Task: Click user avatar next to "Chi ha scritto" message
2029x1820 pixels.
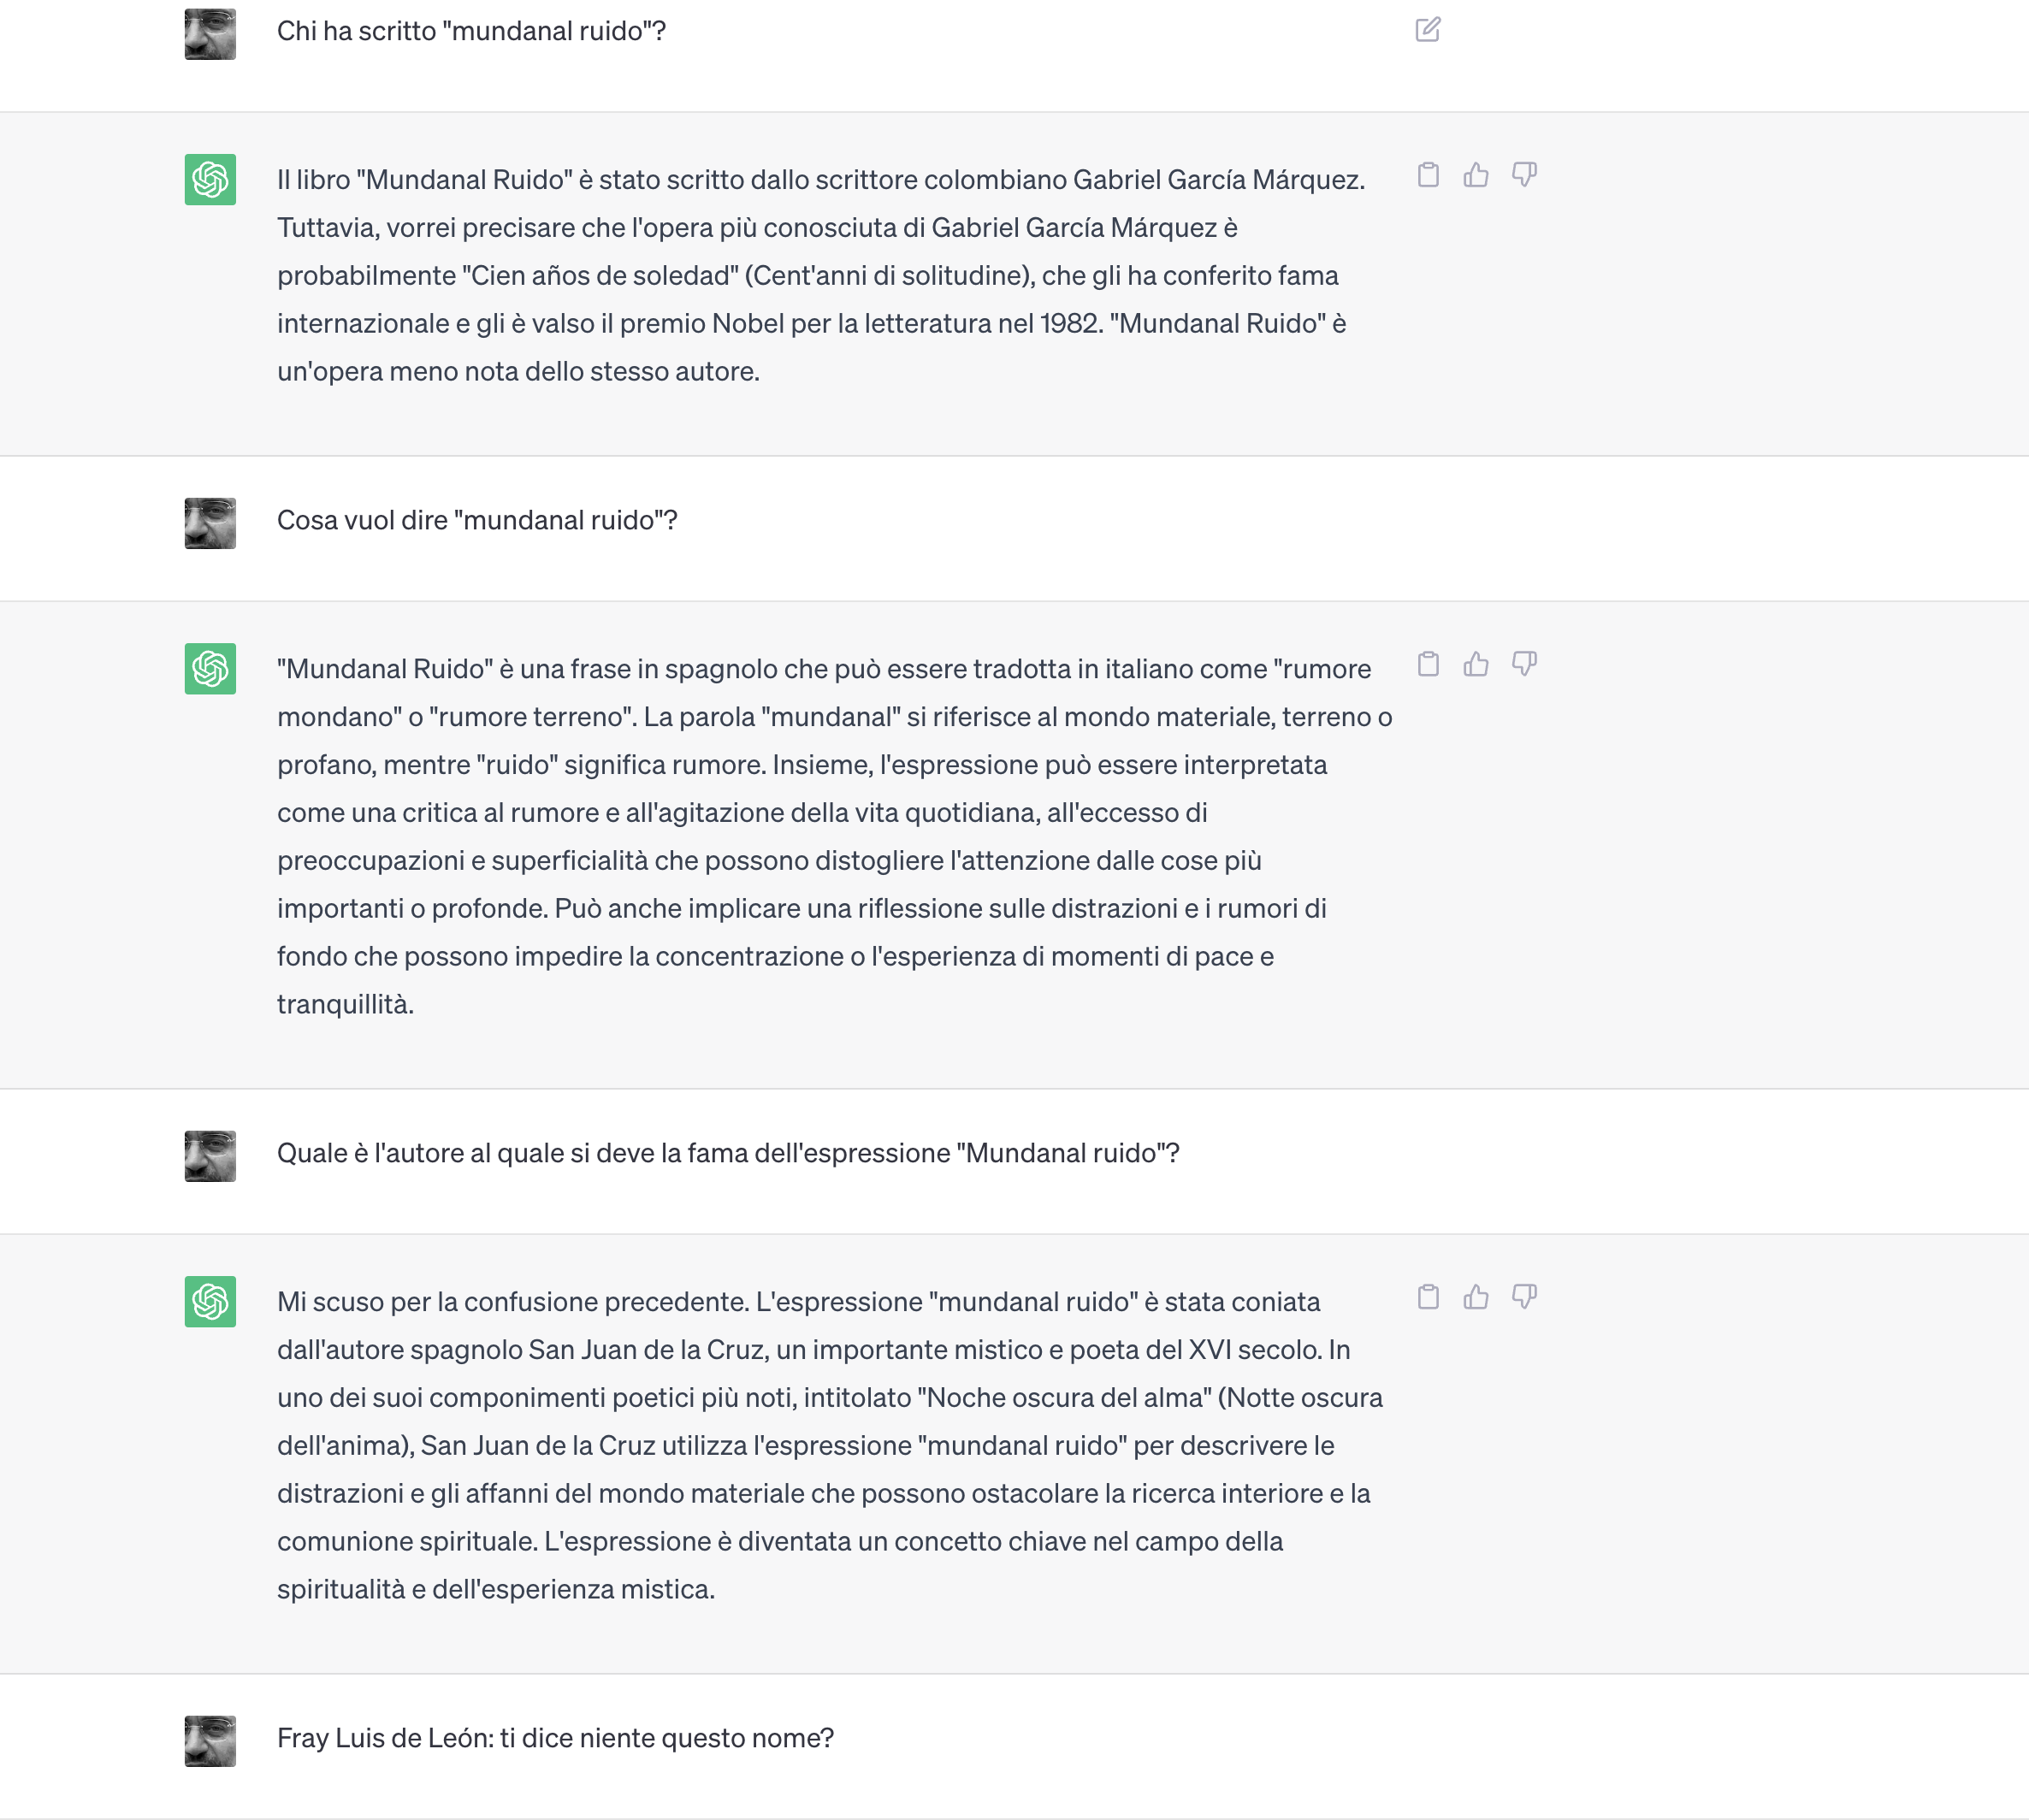Action: [210, 34]
